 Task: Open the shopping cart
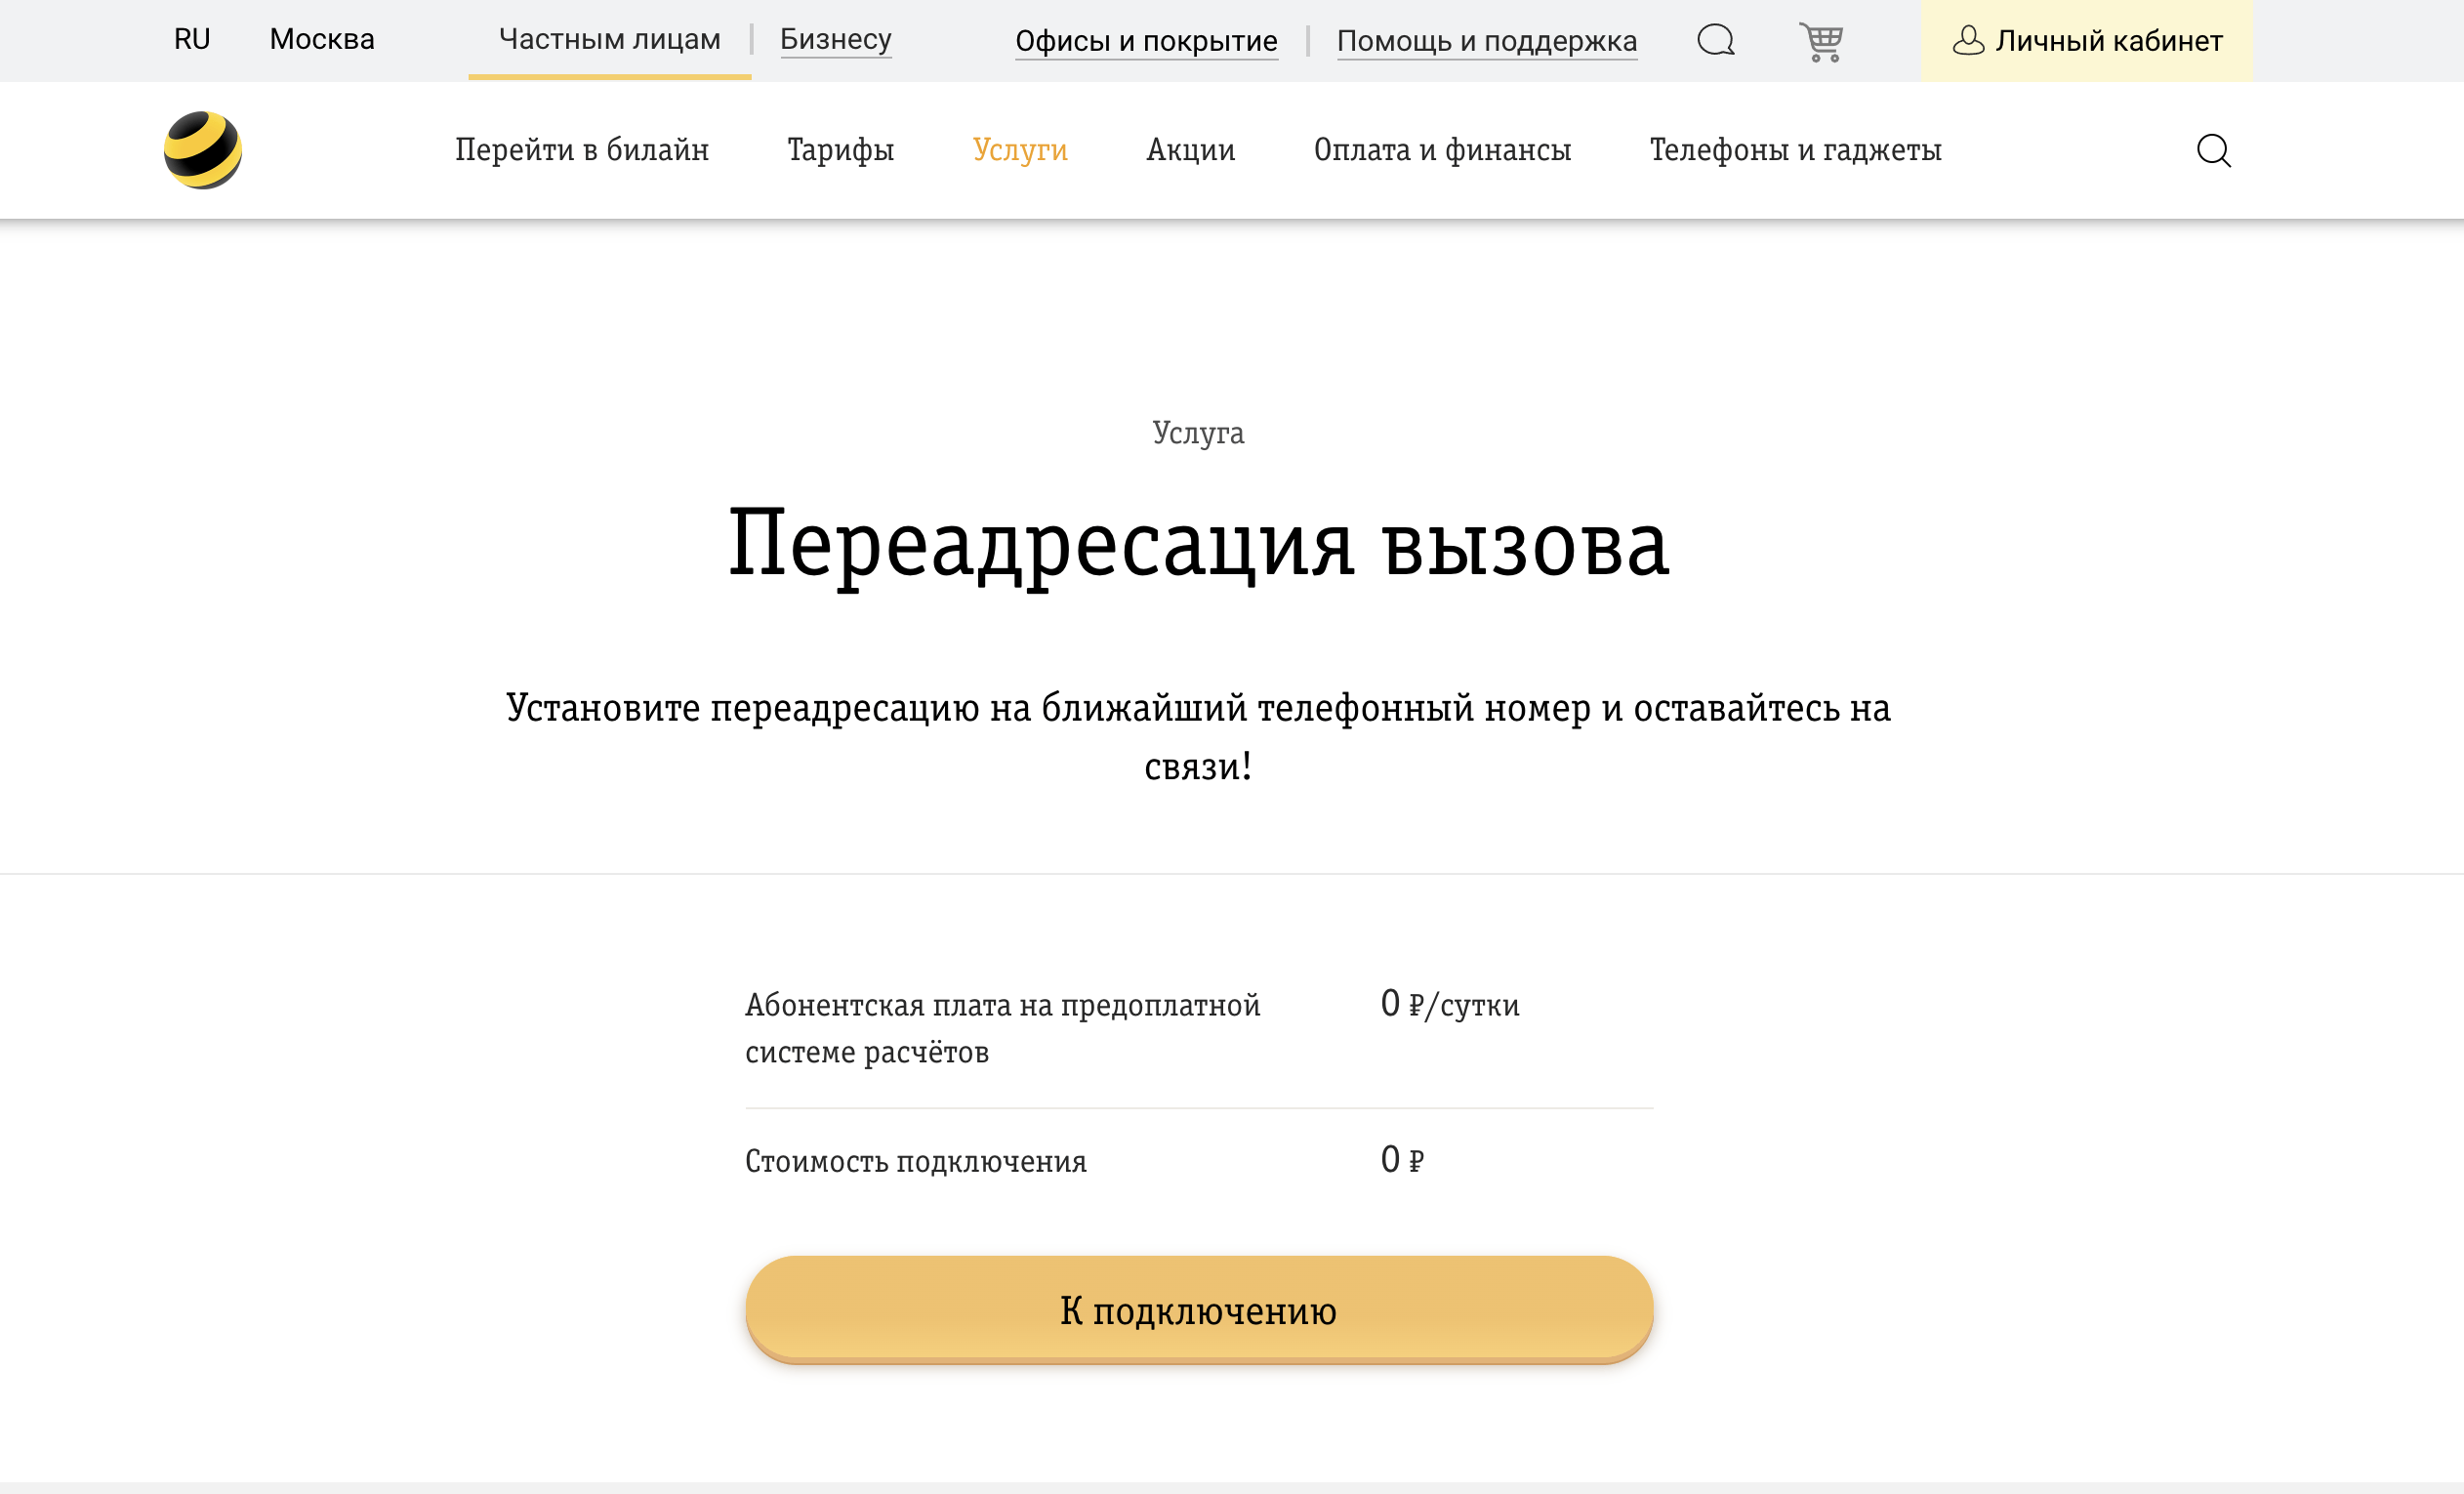[x=1822, y=41]
